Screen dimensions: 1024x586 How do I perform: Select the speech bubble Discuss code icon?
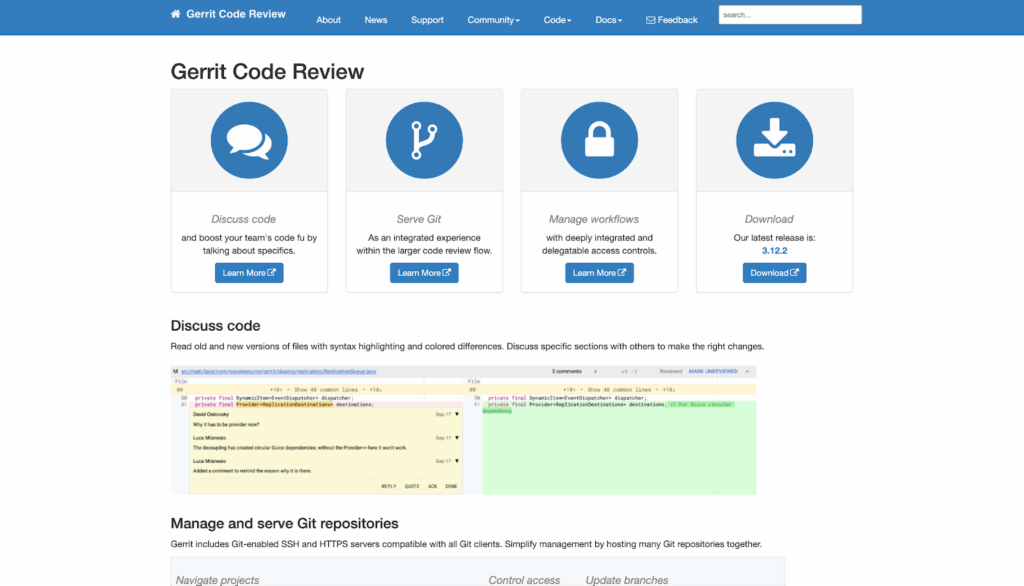point(249,140)
